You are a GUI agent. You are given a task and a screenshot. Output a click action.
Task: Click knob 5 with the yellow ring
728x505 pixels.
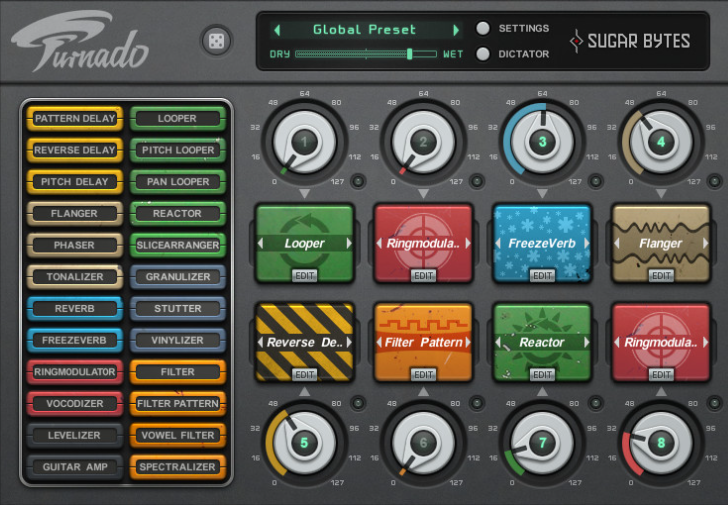coord(304,442)
